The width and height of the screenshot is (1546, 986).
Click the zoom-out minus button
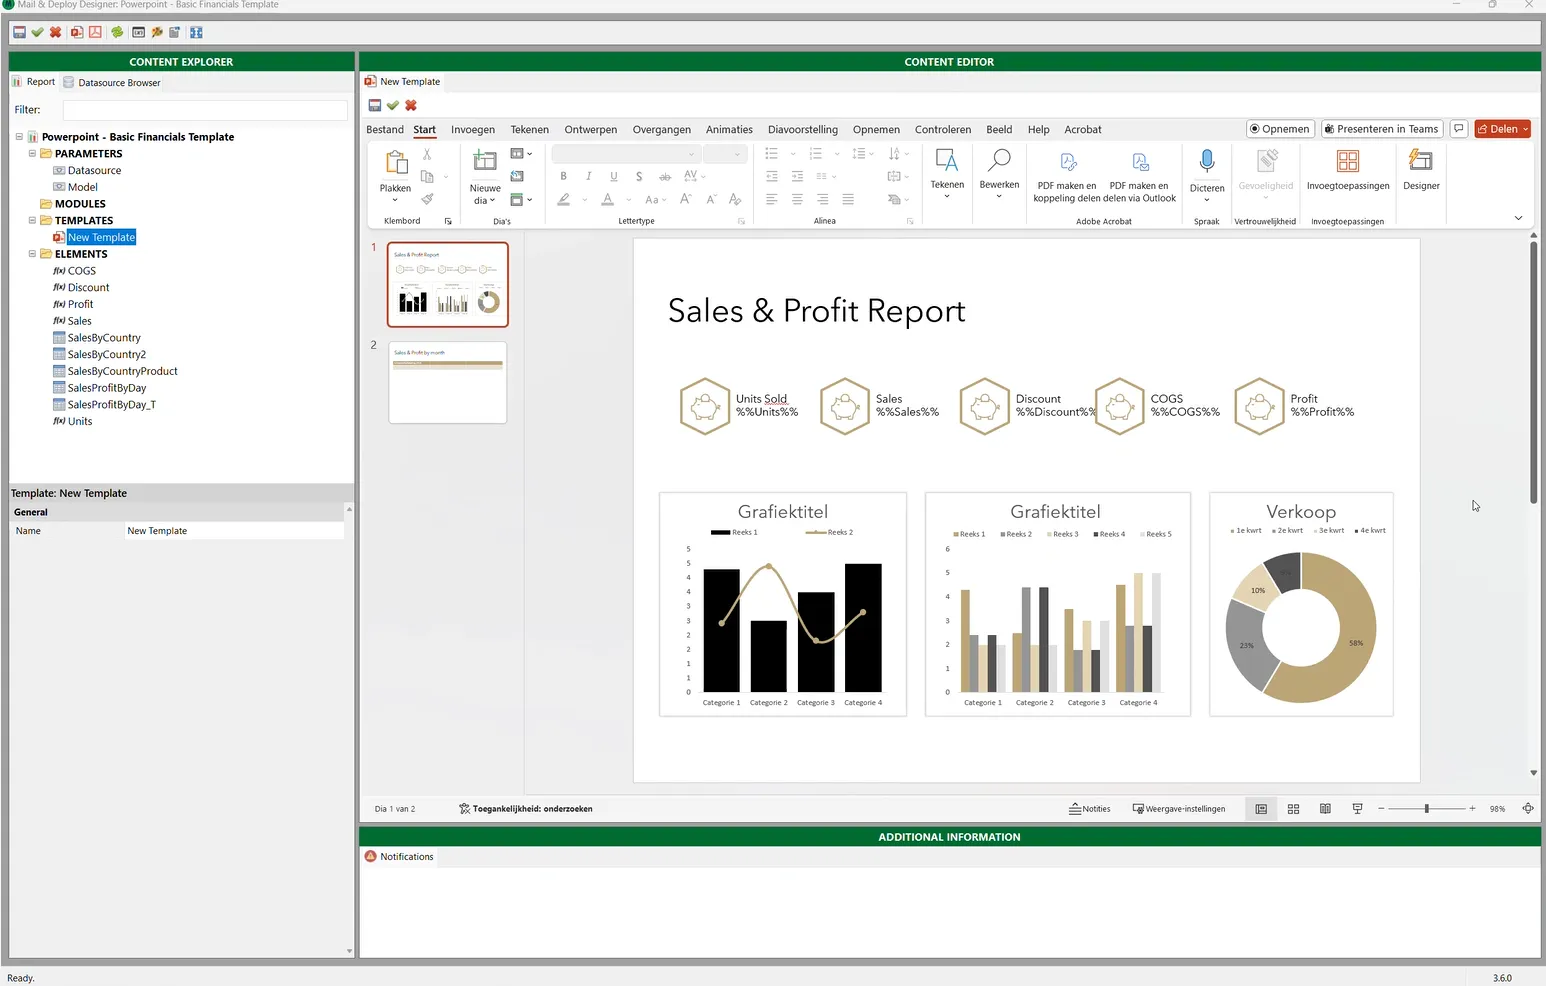[x=1381, y=809]
